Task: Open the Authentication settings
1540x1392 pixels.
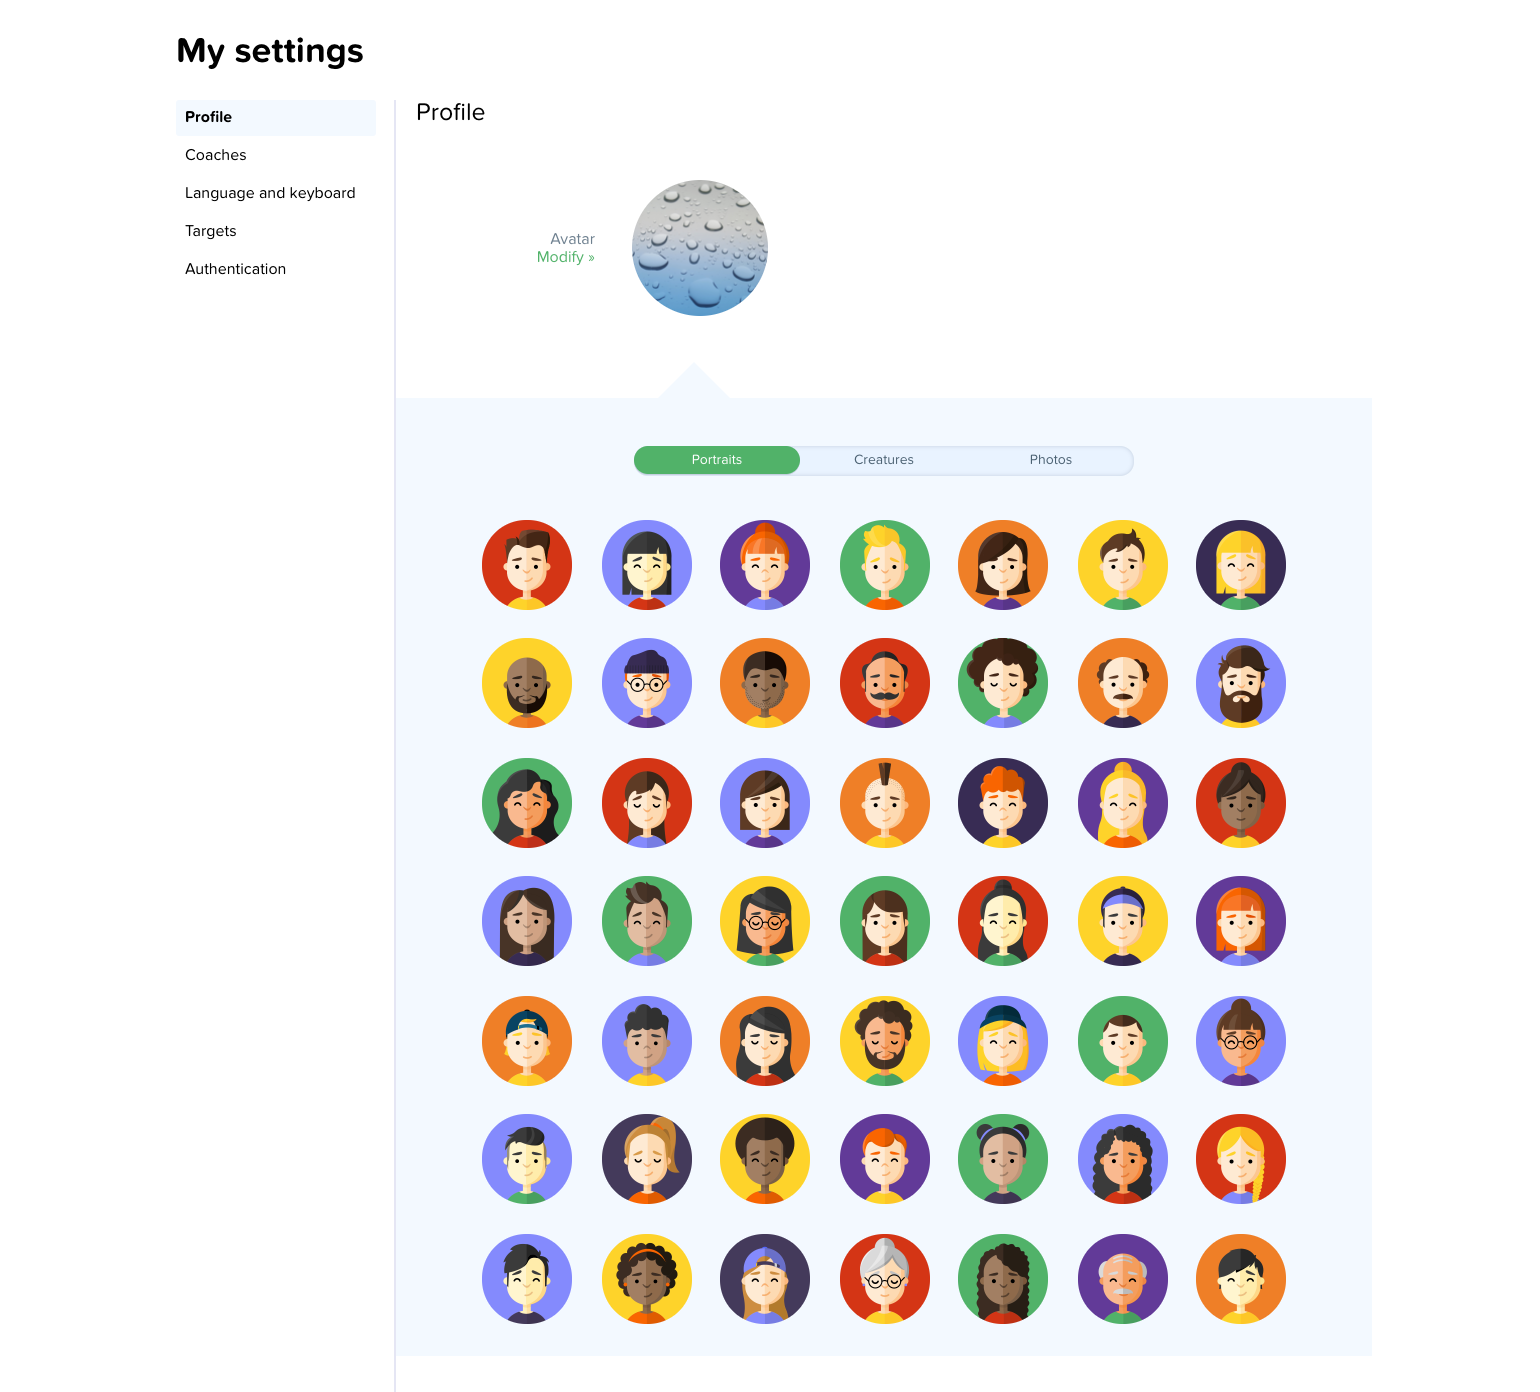Action: click(x=235, y=269)
